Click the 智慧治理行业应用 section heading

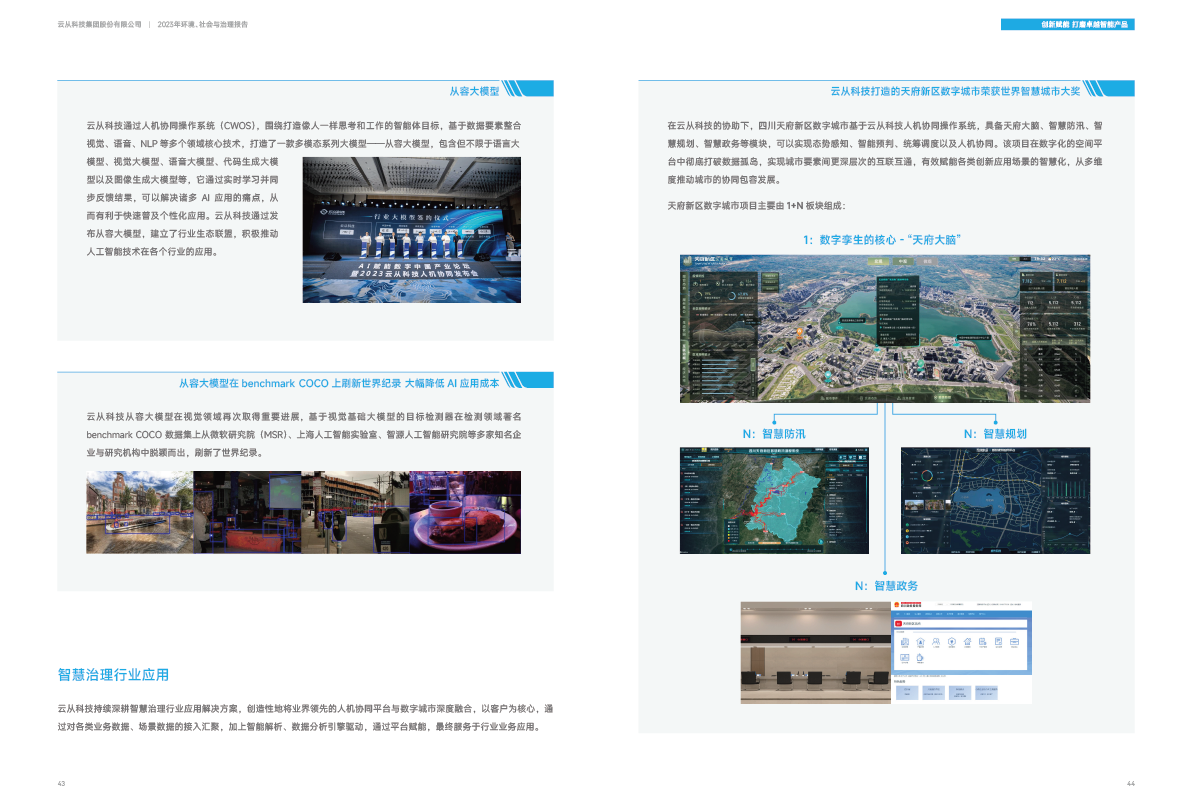(113, 675)
